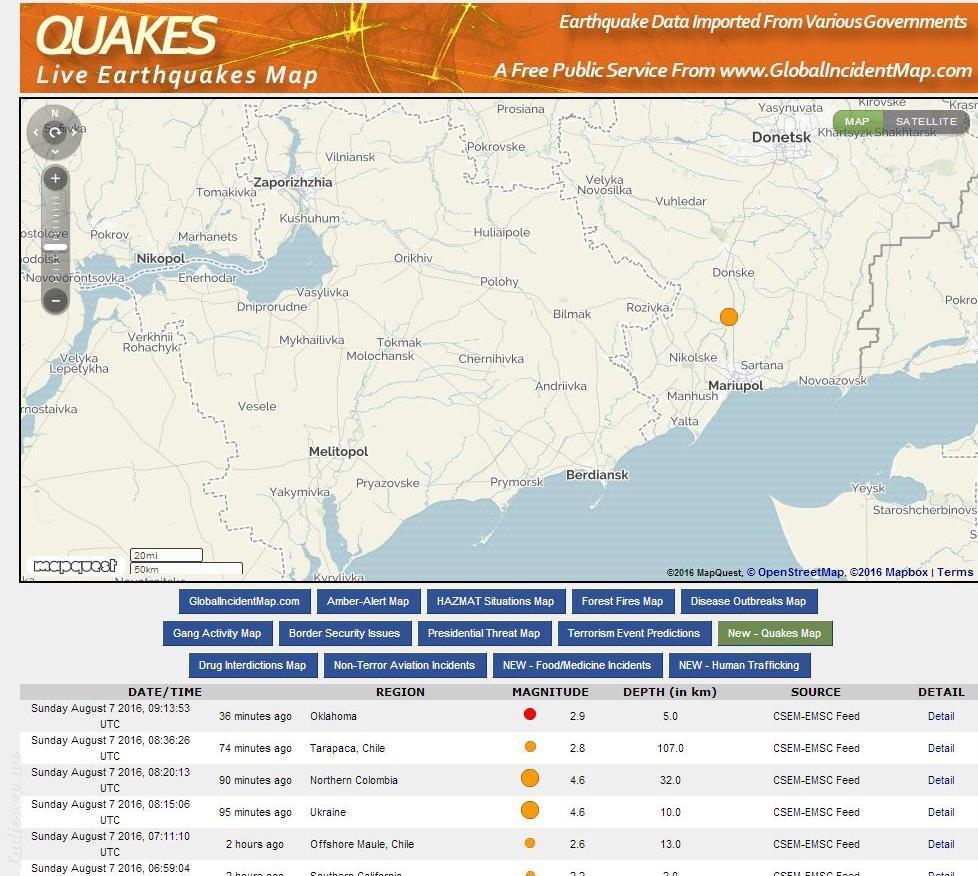Viewport: 978px width, 876px height.
Task: Open Detail link for Oklahoma quake
Action: (x=941, y=716)
